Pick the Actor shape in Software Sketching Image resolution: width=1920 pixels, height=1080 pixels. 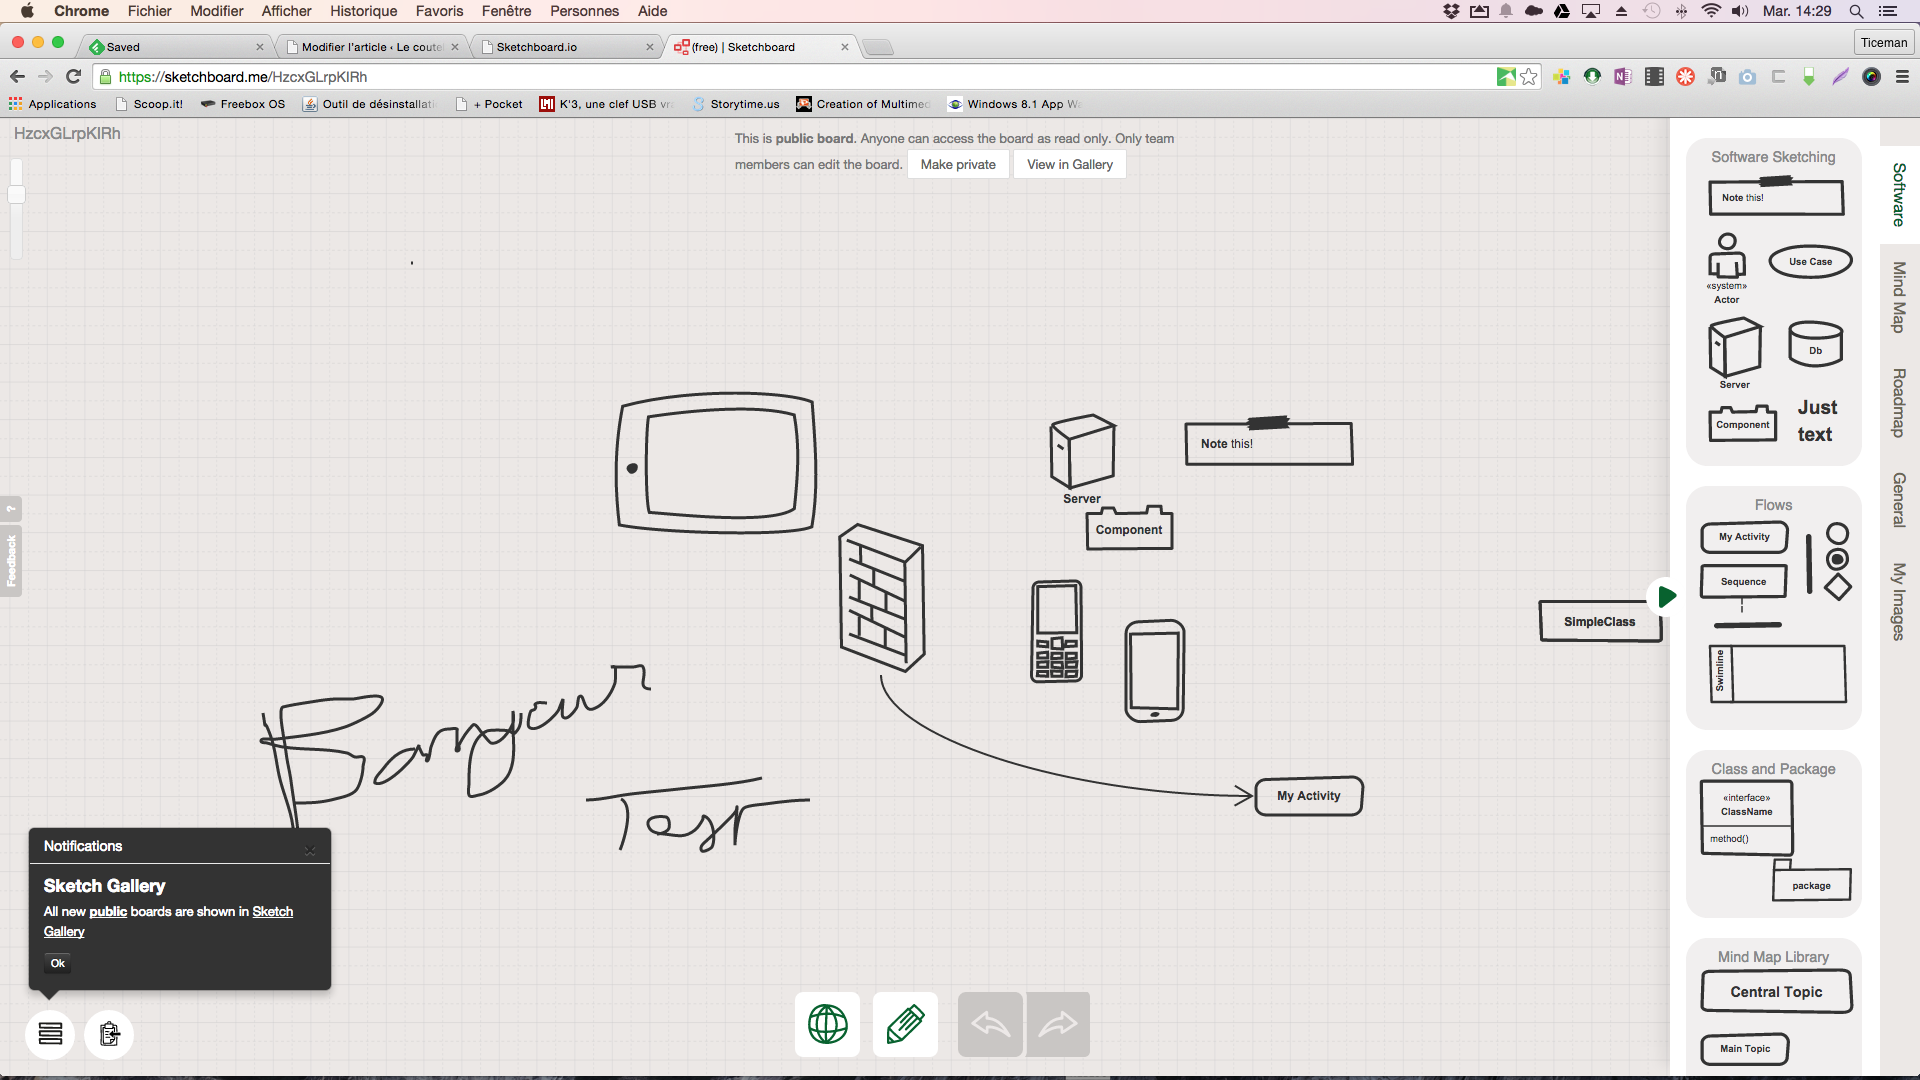tap(1727, 268)
